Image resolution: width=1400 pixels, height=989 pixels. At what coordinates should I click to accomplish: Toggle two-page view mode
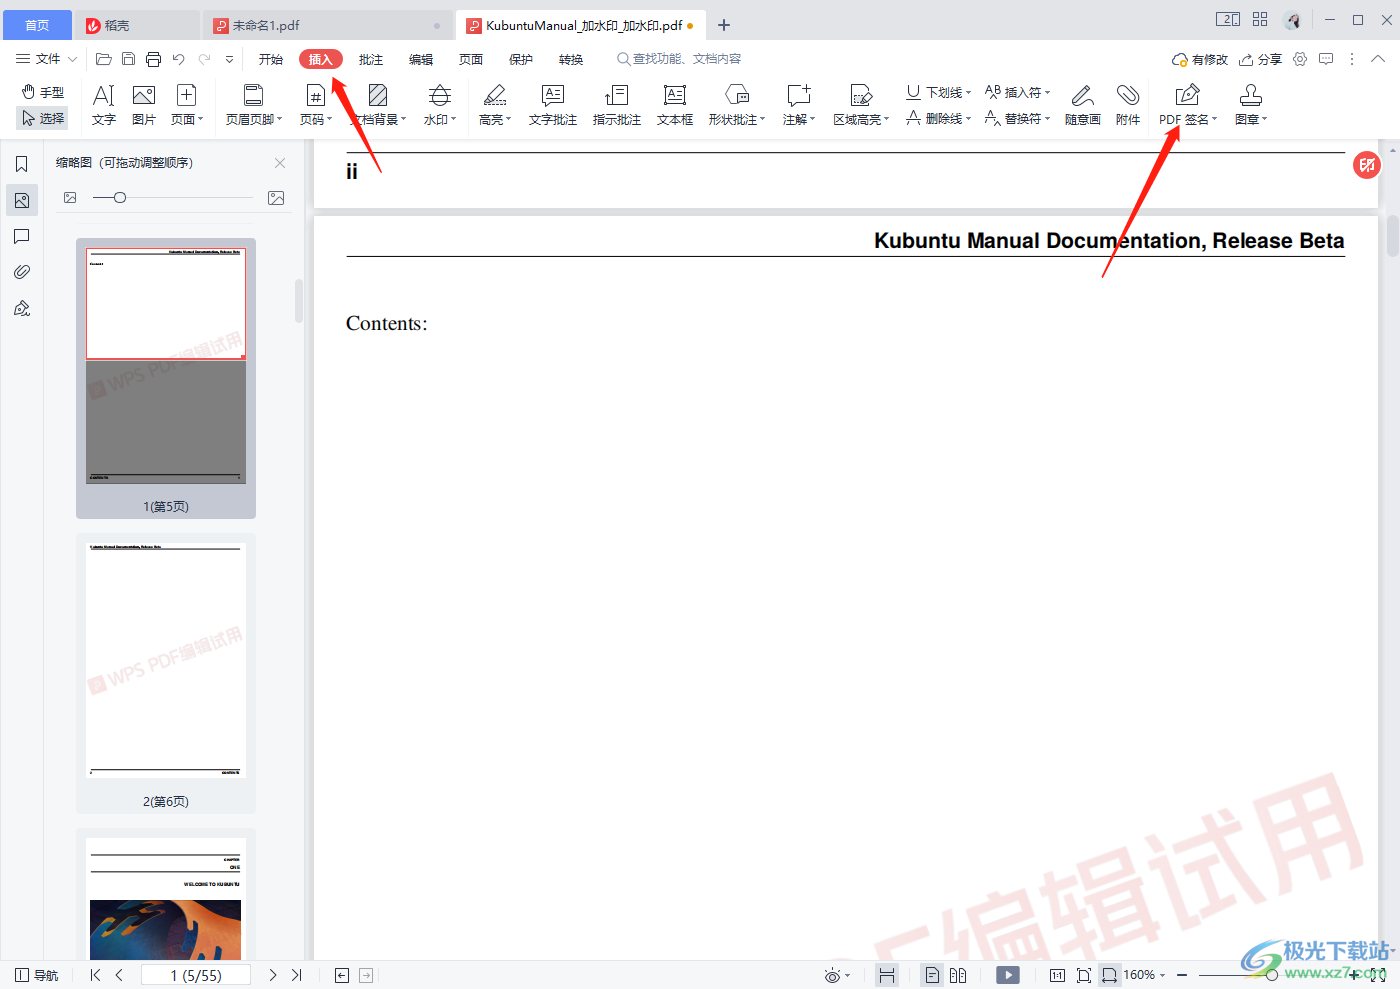(958, 975)
